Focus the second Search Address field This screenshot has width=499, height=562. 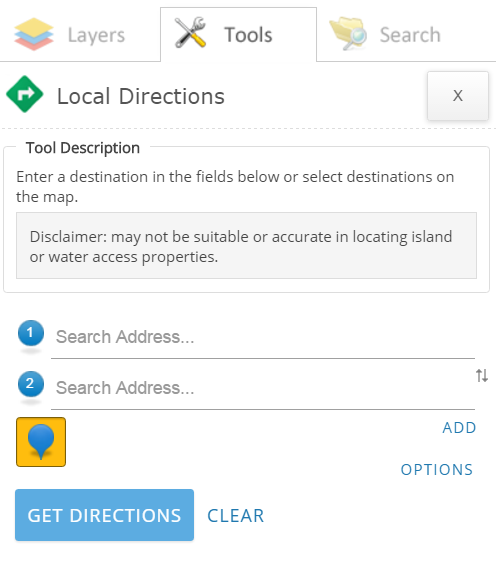263,388
